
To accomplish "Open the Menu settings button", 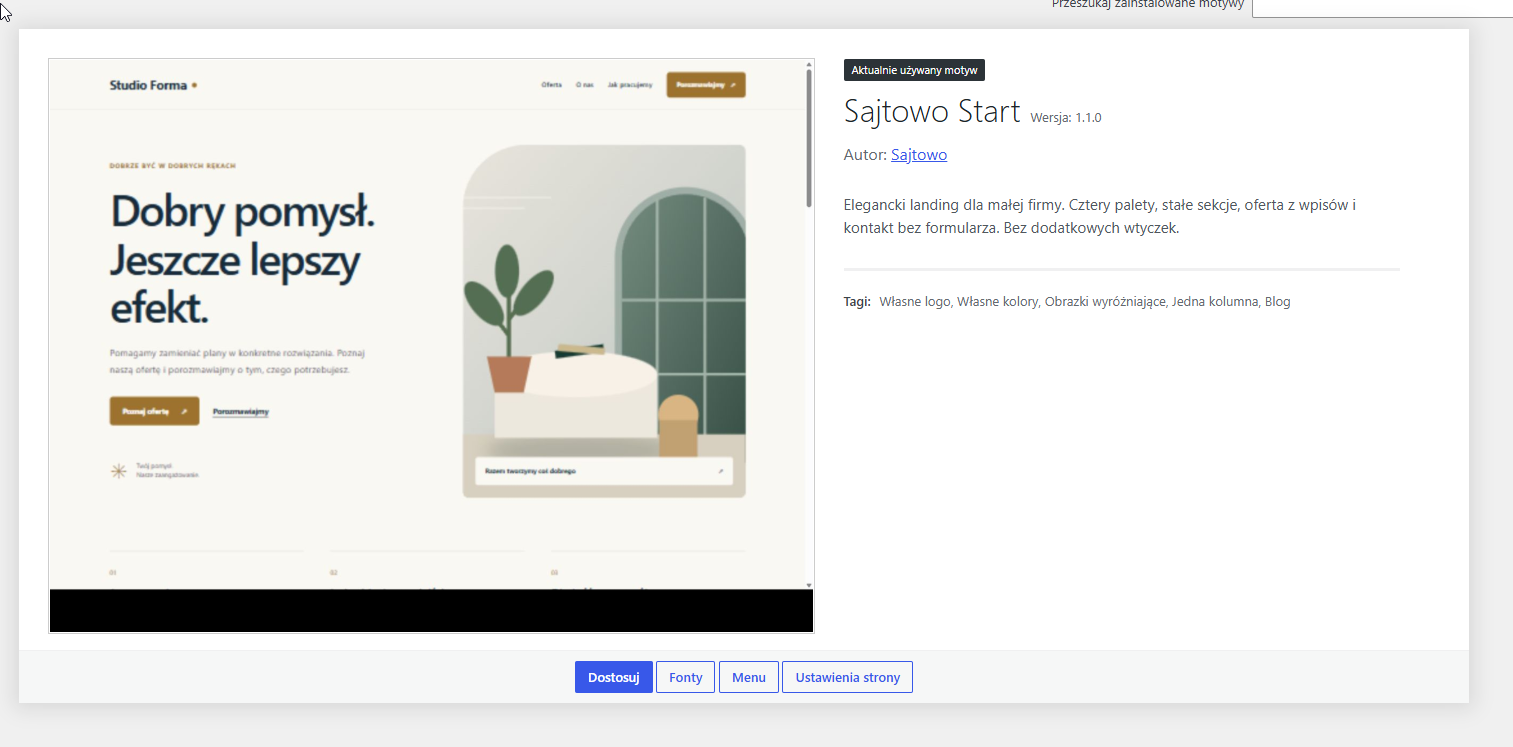I will tap(748, 677).
